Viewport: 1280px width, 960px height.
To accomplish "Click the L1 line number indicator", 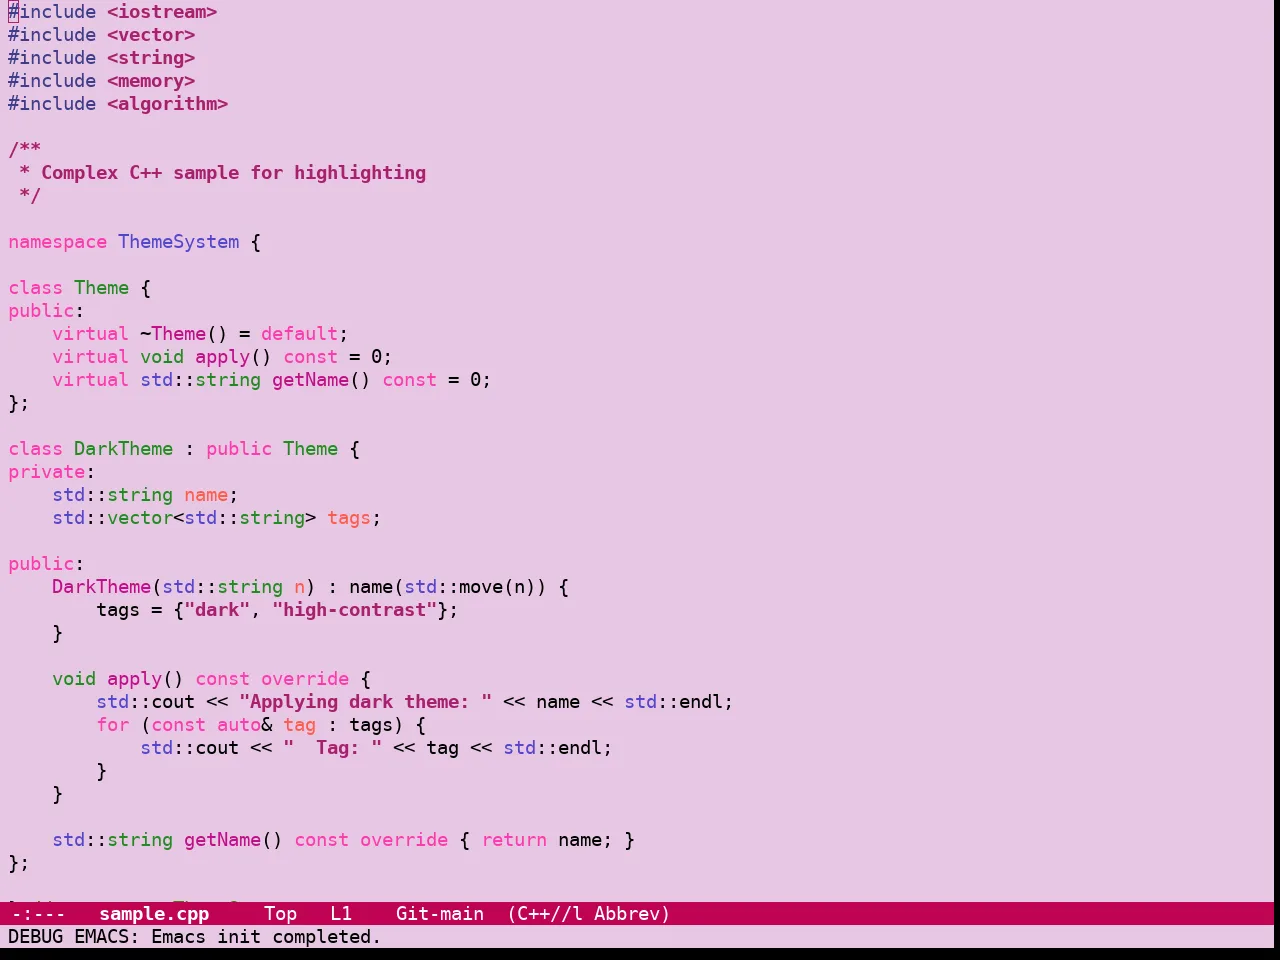I will (x=341, y=913).
